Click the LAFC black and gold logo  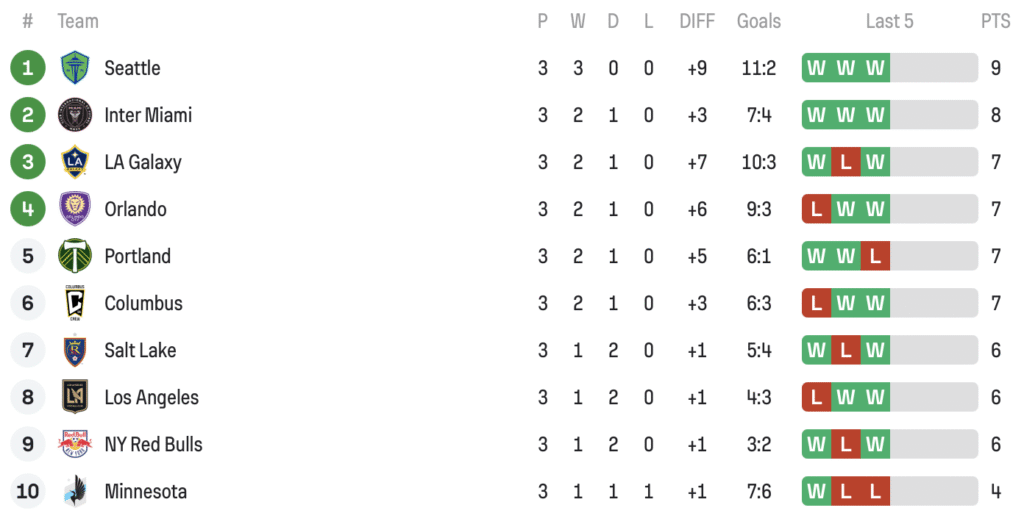coord(75,397)
